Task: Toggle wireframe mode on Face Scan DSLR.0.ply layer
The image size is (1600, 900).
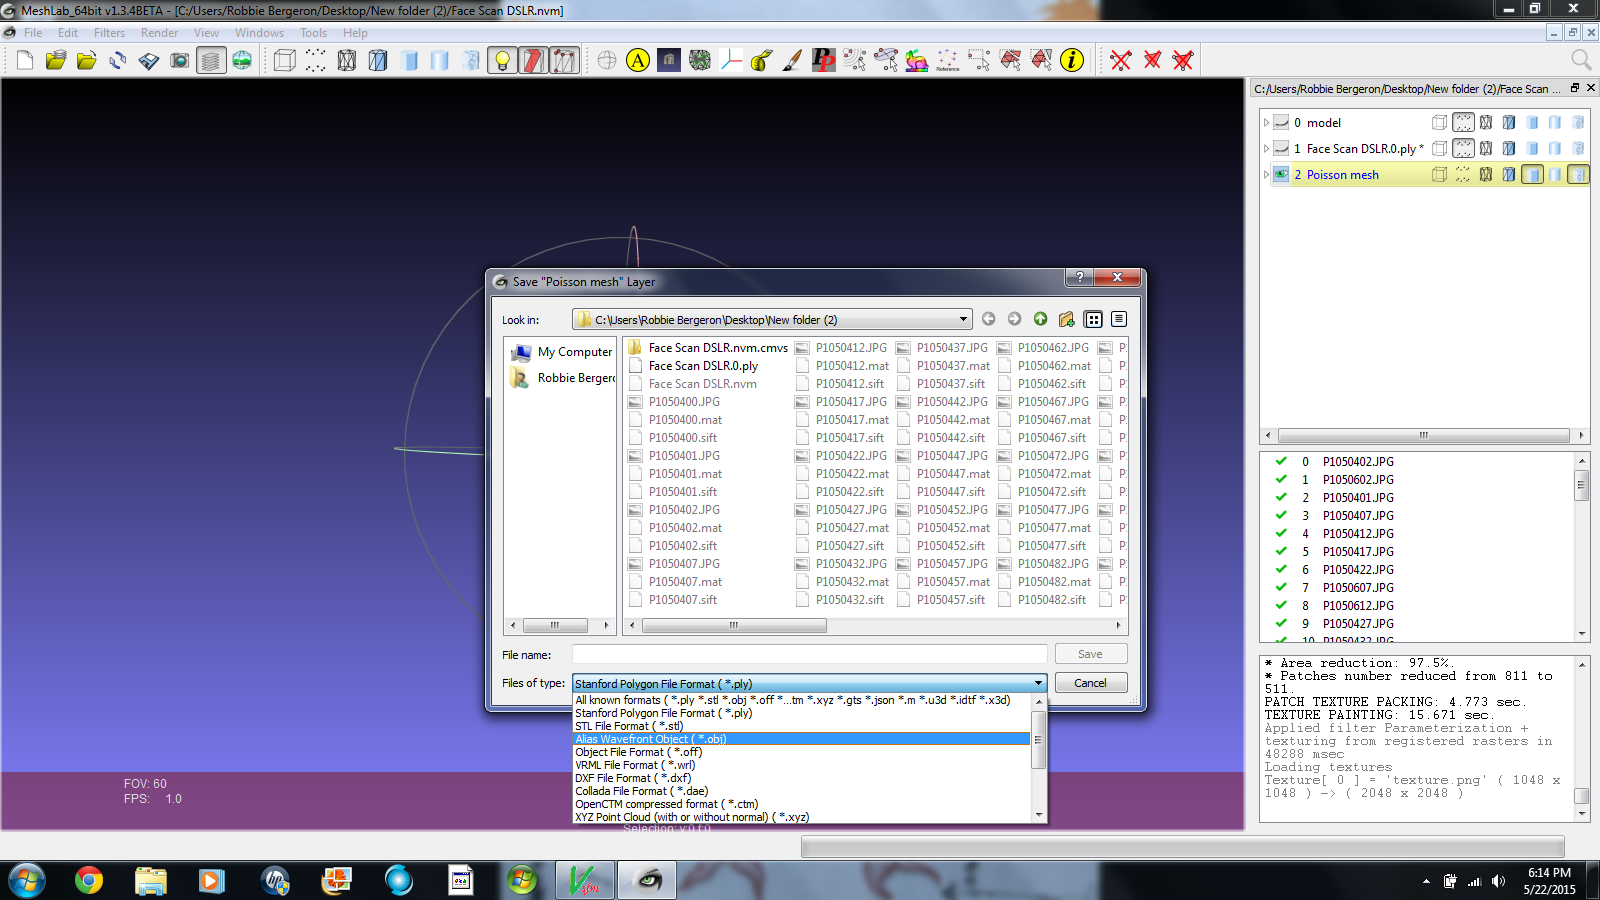Action: tap(1486, 148)
